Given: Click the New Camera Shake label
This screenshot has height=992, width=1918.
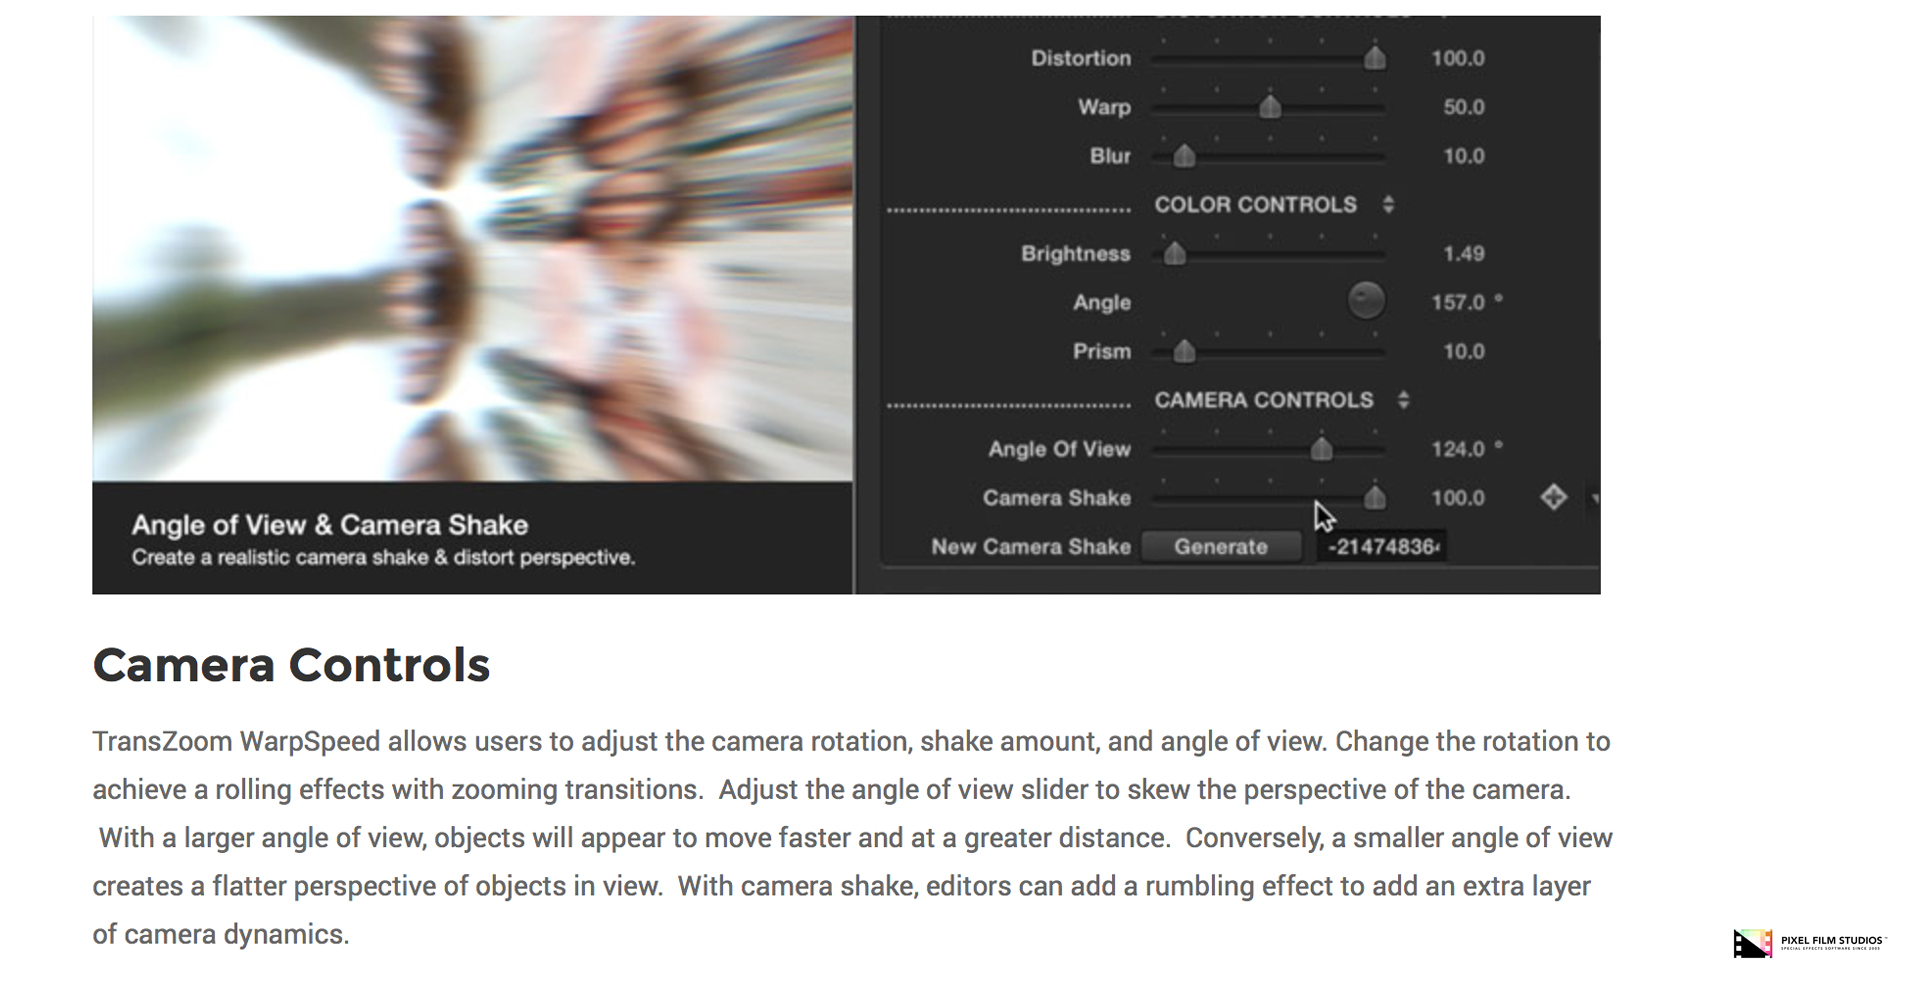Looking at the screenshot, I should point(1031,547).
